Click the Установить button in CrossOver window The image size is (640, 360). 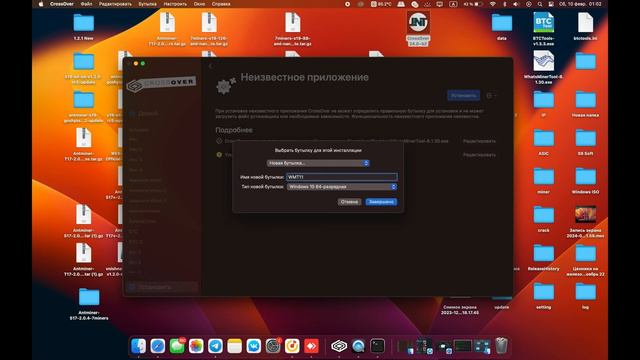click(463, 96)
